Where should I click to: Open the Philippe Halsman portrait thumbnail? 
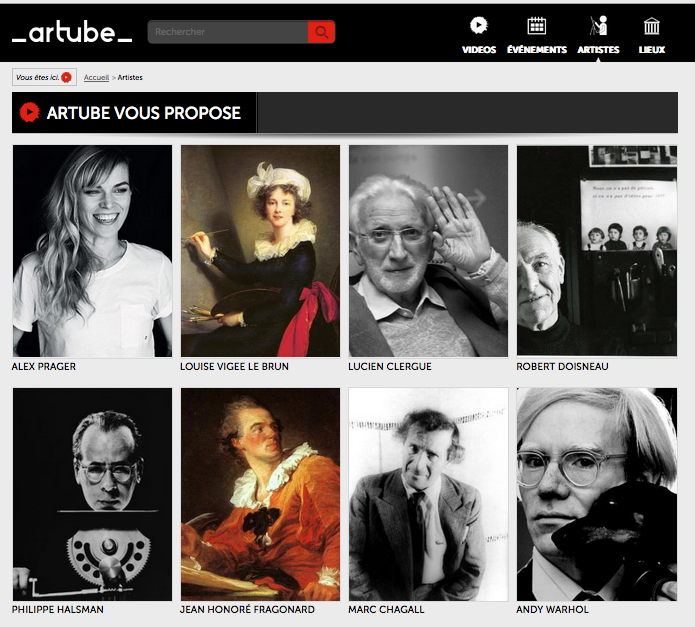[92, 495]
